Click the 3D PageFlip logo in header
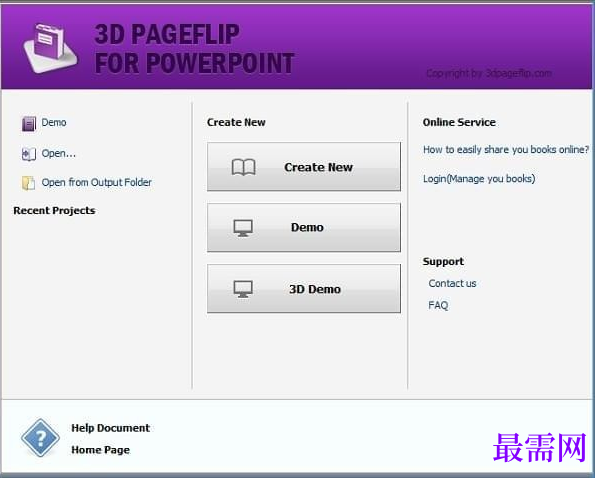This screenshot has height=479, width=605. [x=50, y=48]
